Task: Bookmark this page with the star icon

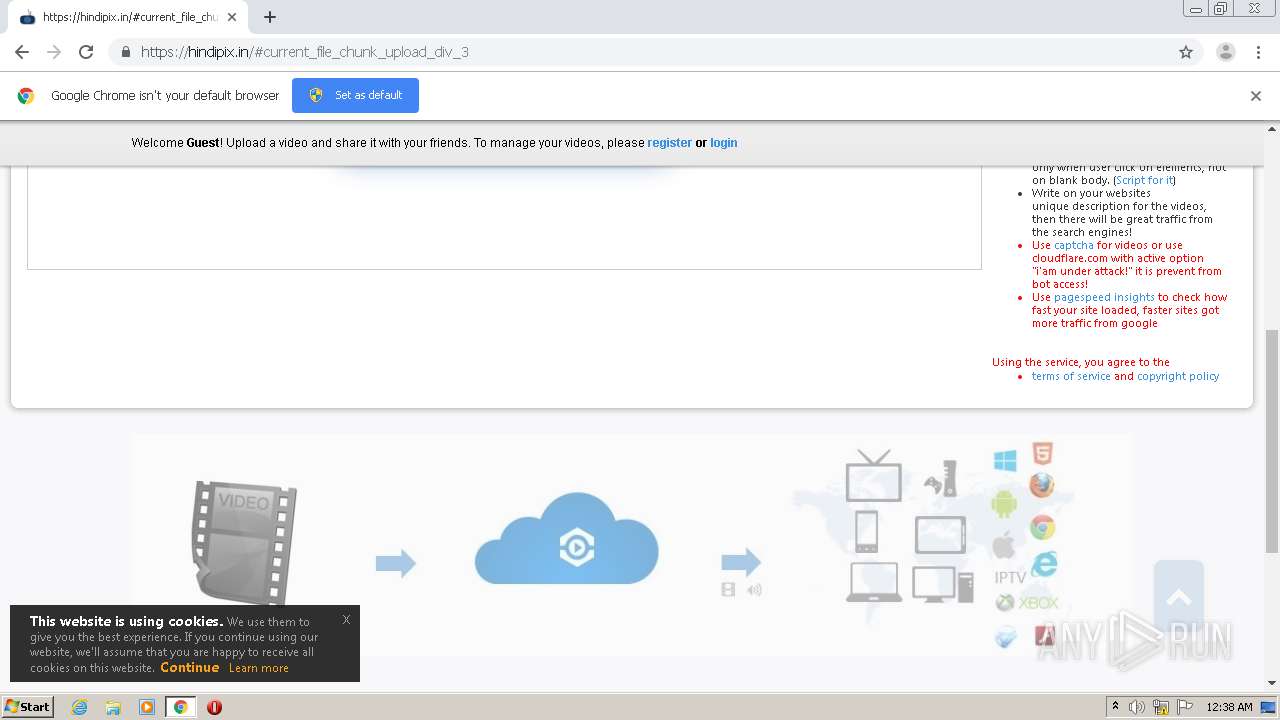Action: click(x=1186, y=52)
